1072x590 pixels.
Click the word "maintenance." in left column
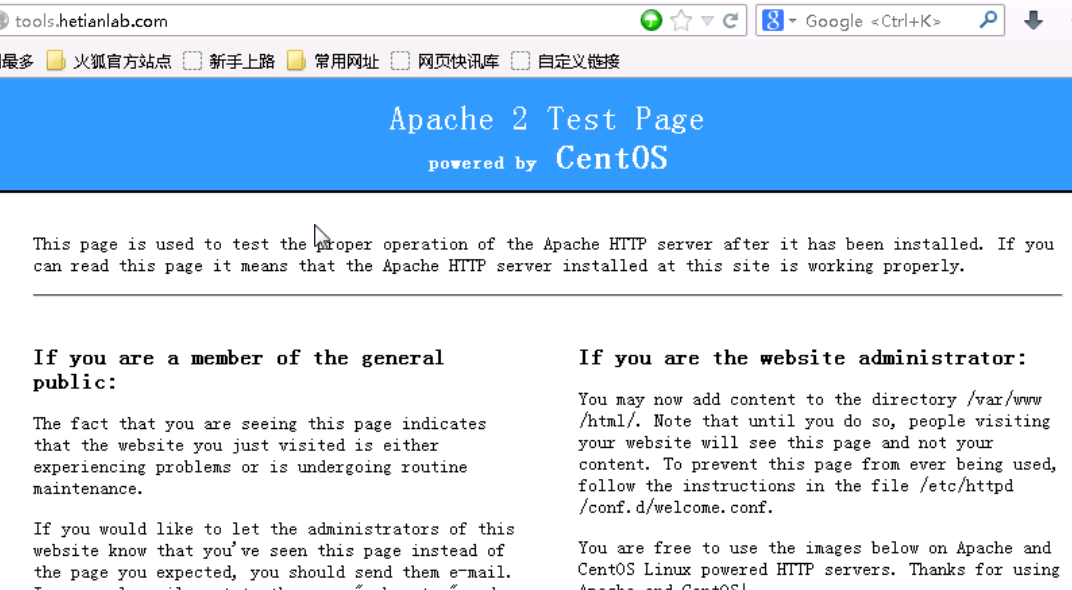click(x=88, y=489)
